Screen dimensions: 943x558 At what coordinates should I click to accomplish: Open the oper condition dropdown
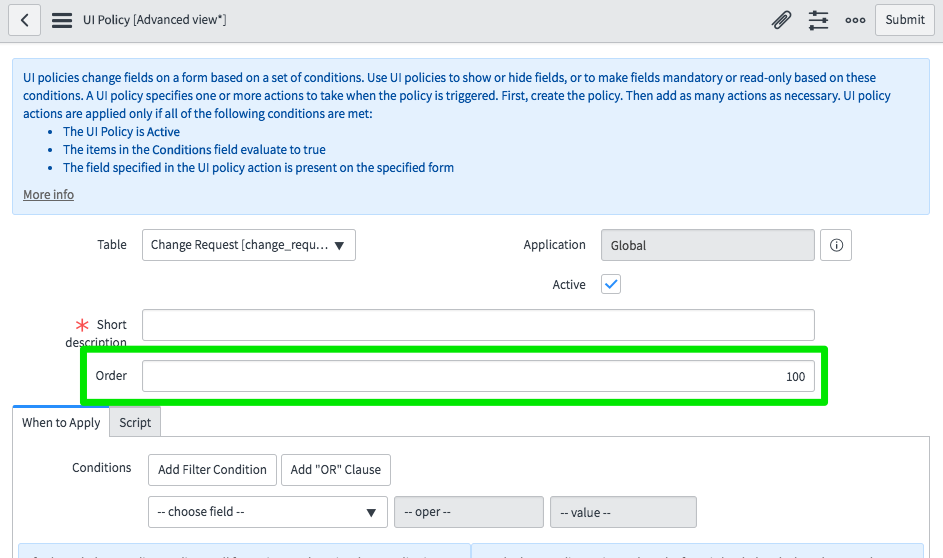468,511
